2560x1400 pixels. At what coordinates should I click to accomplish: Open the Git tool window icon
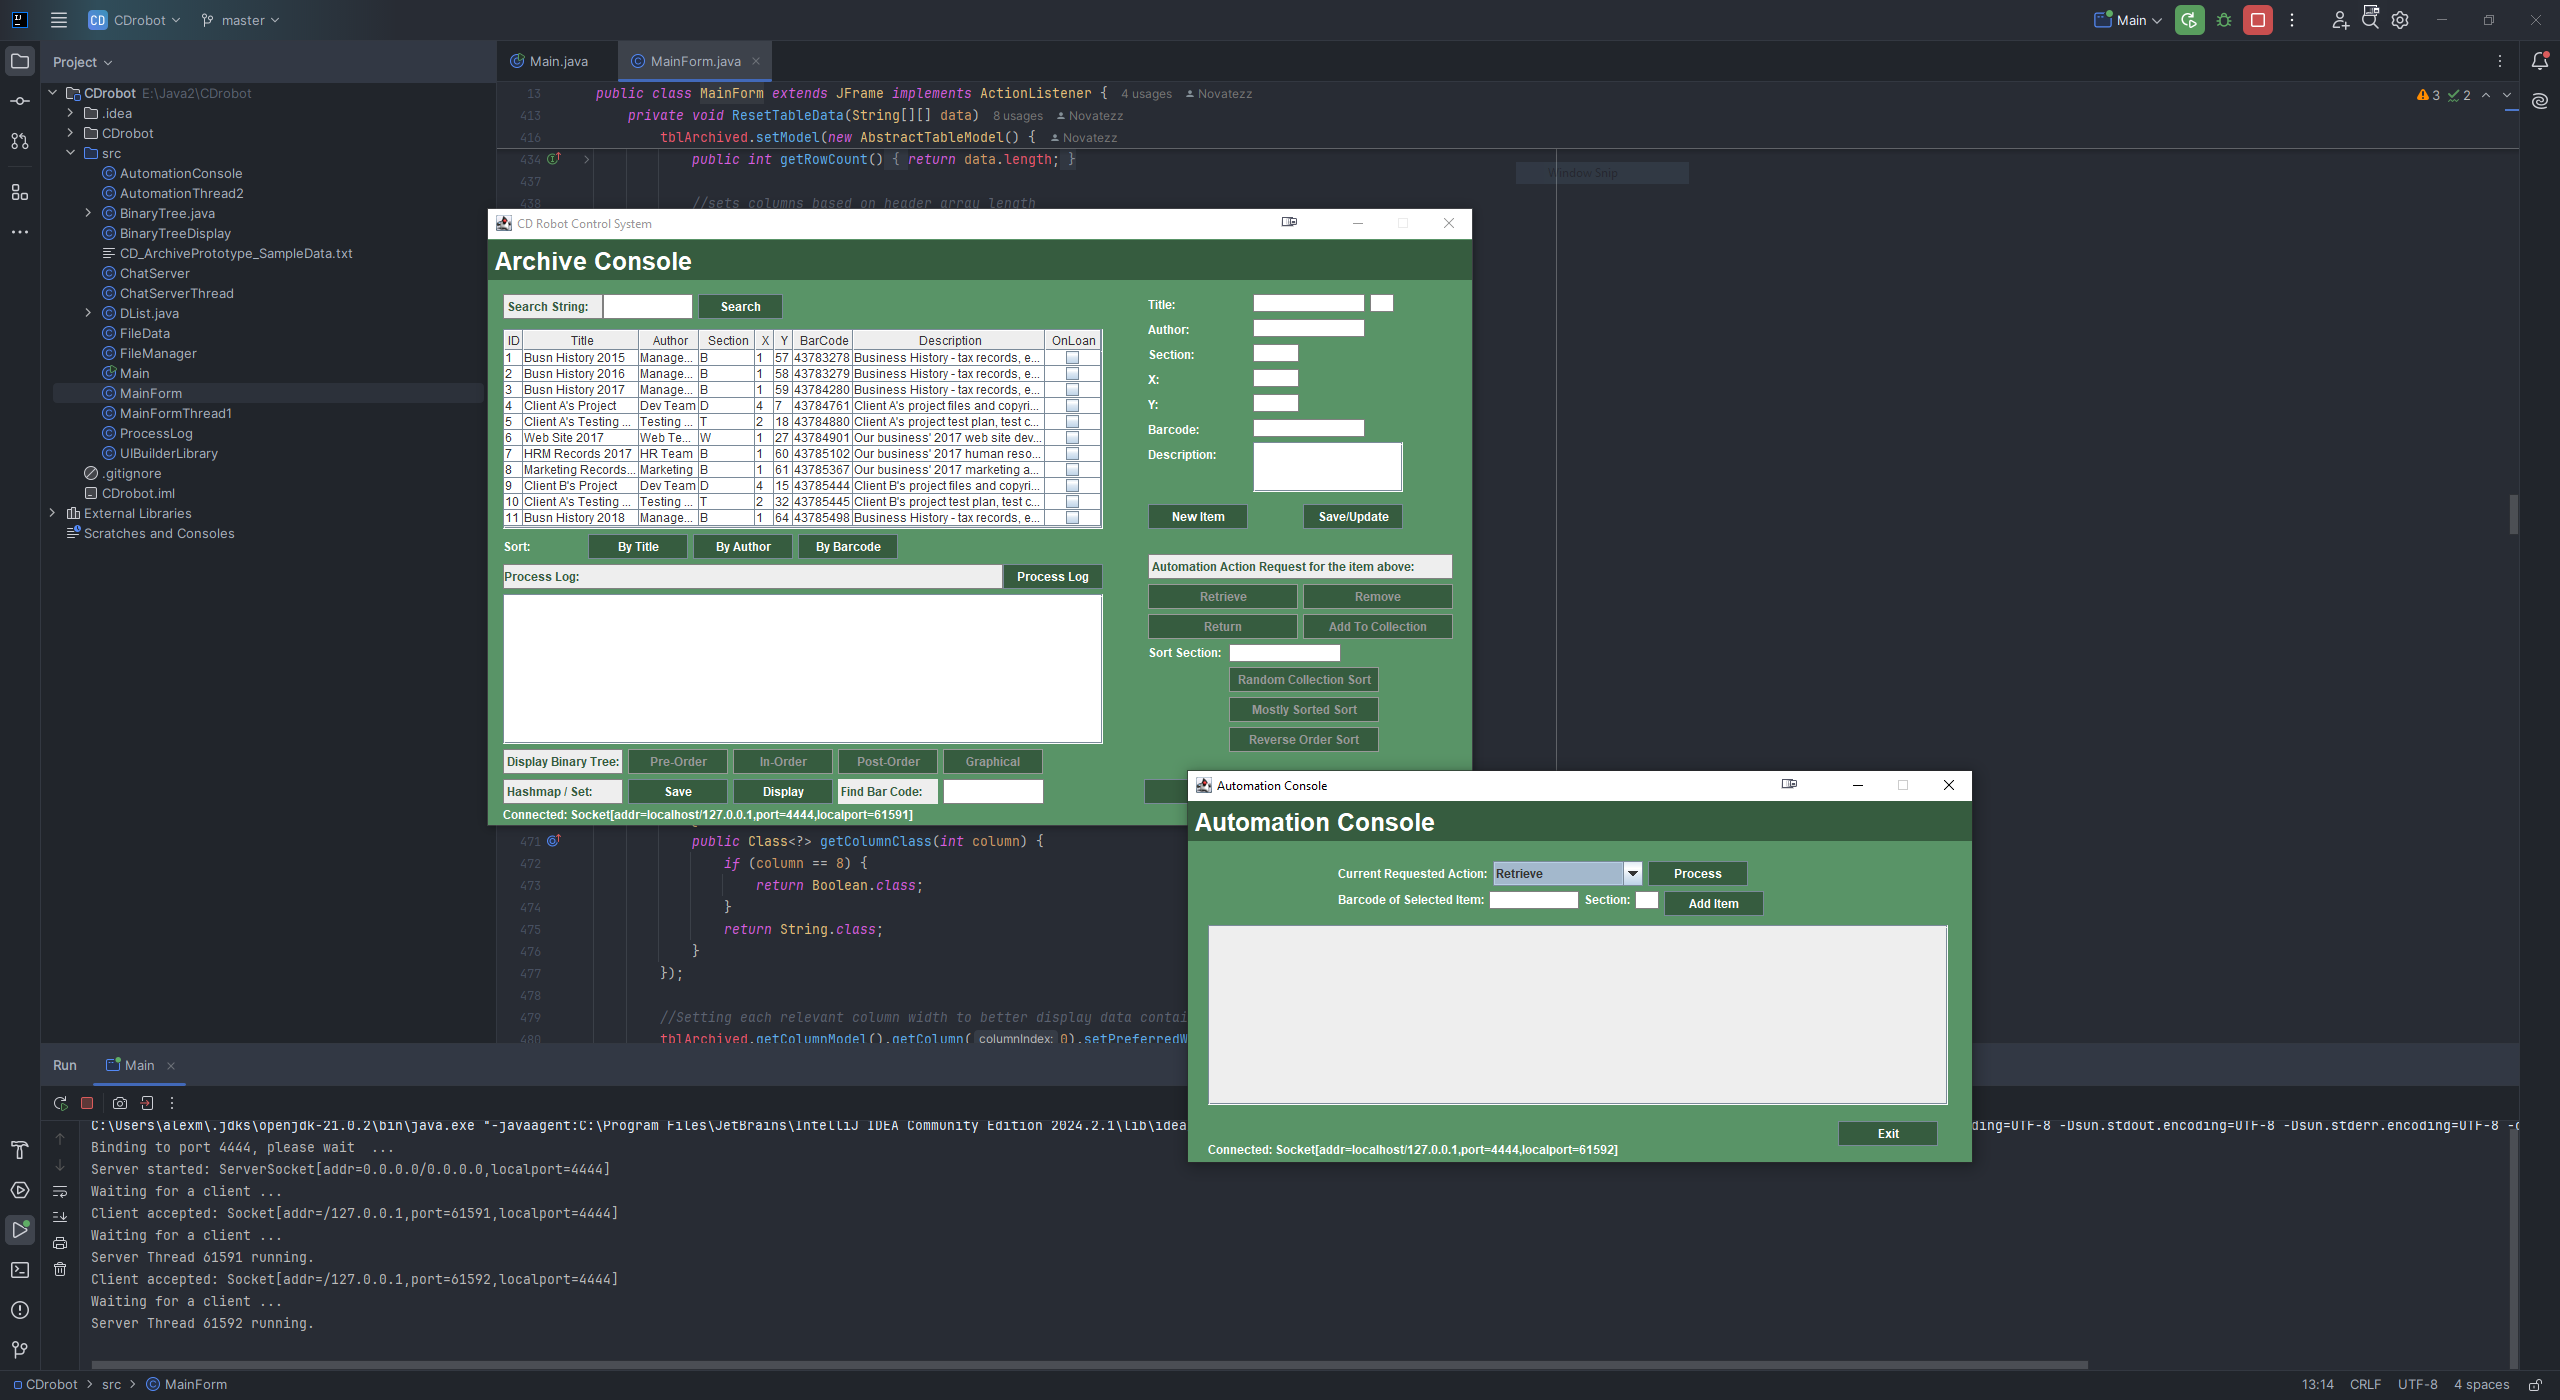20,1350
